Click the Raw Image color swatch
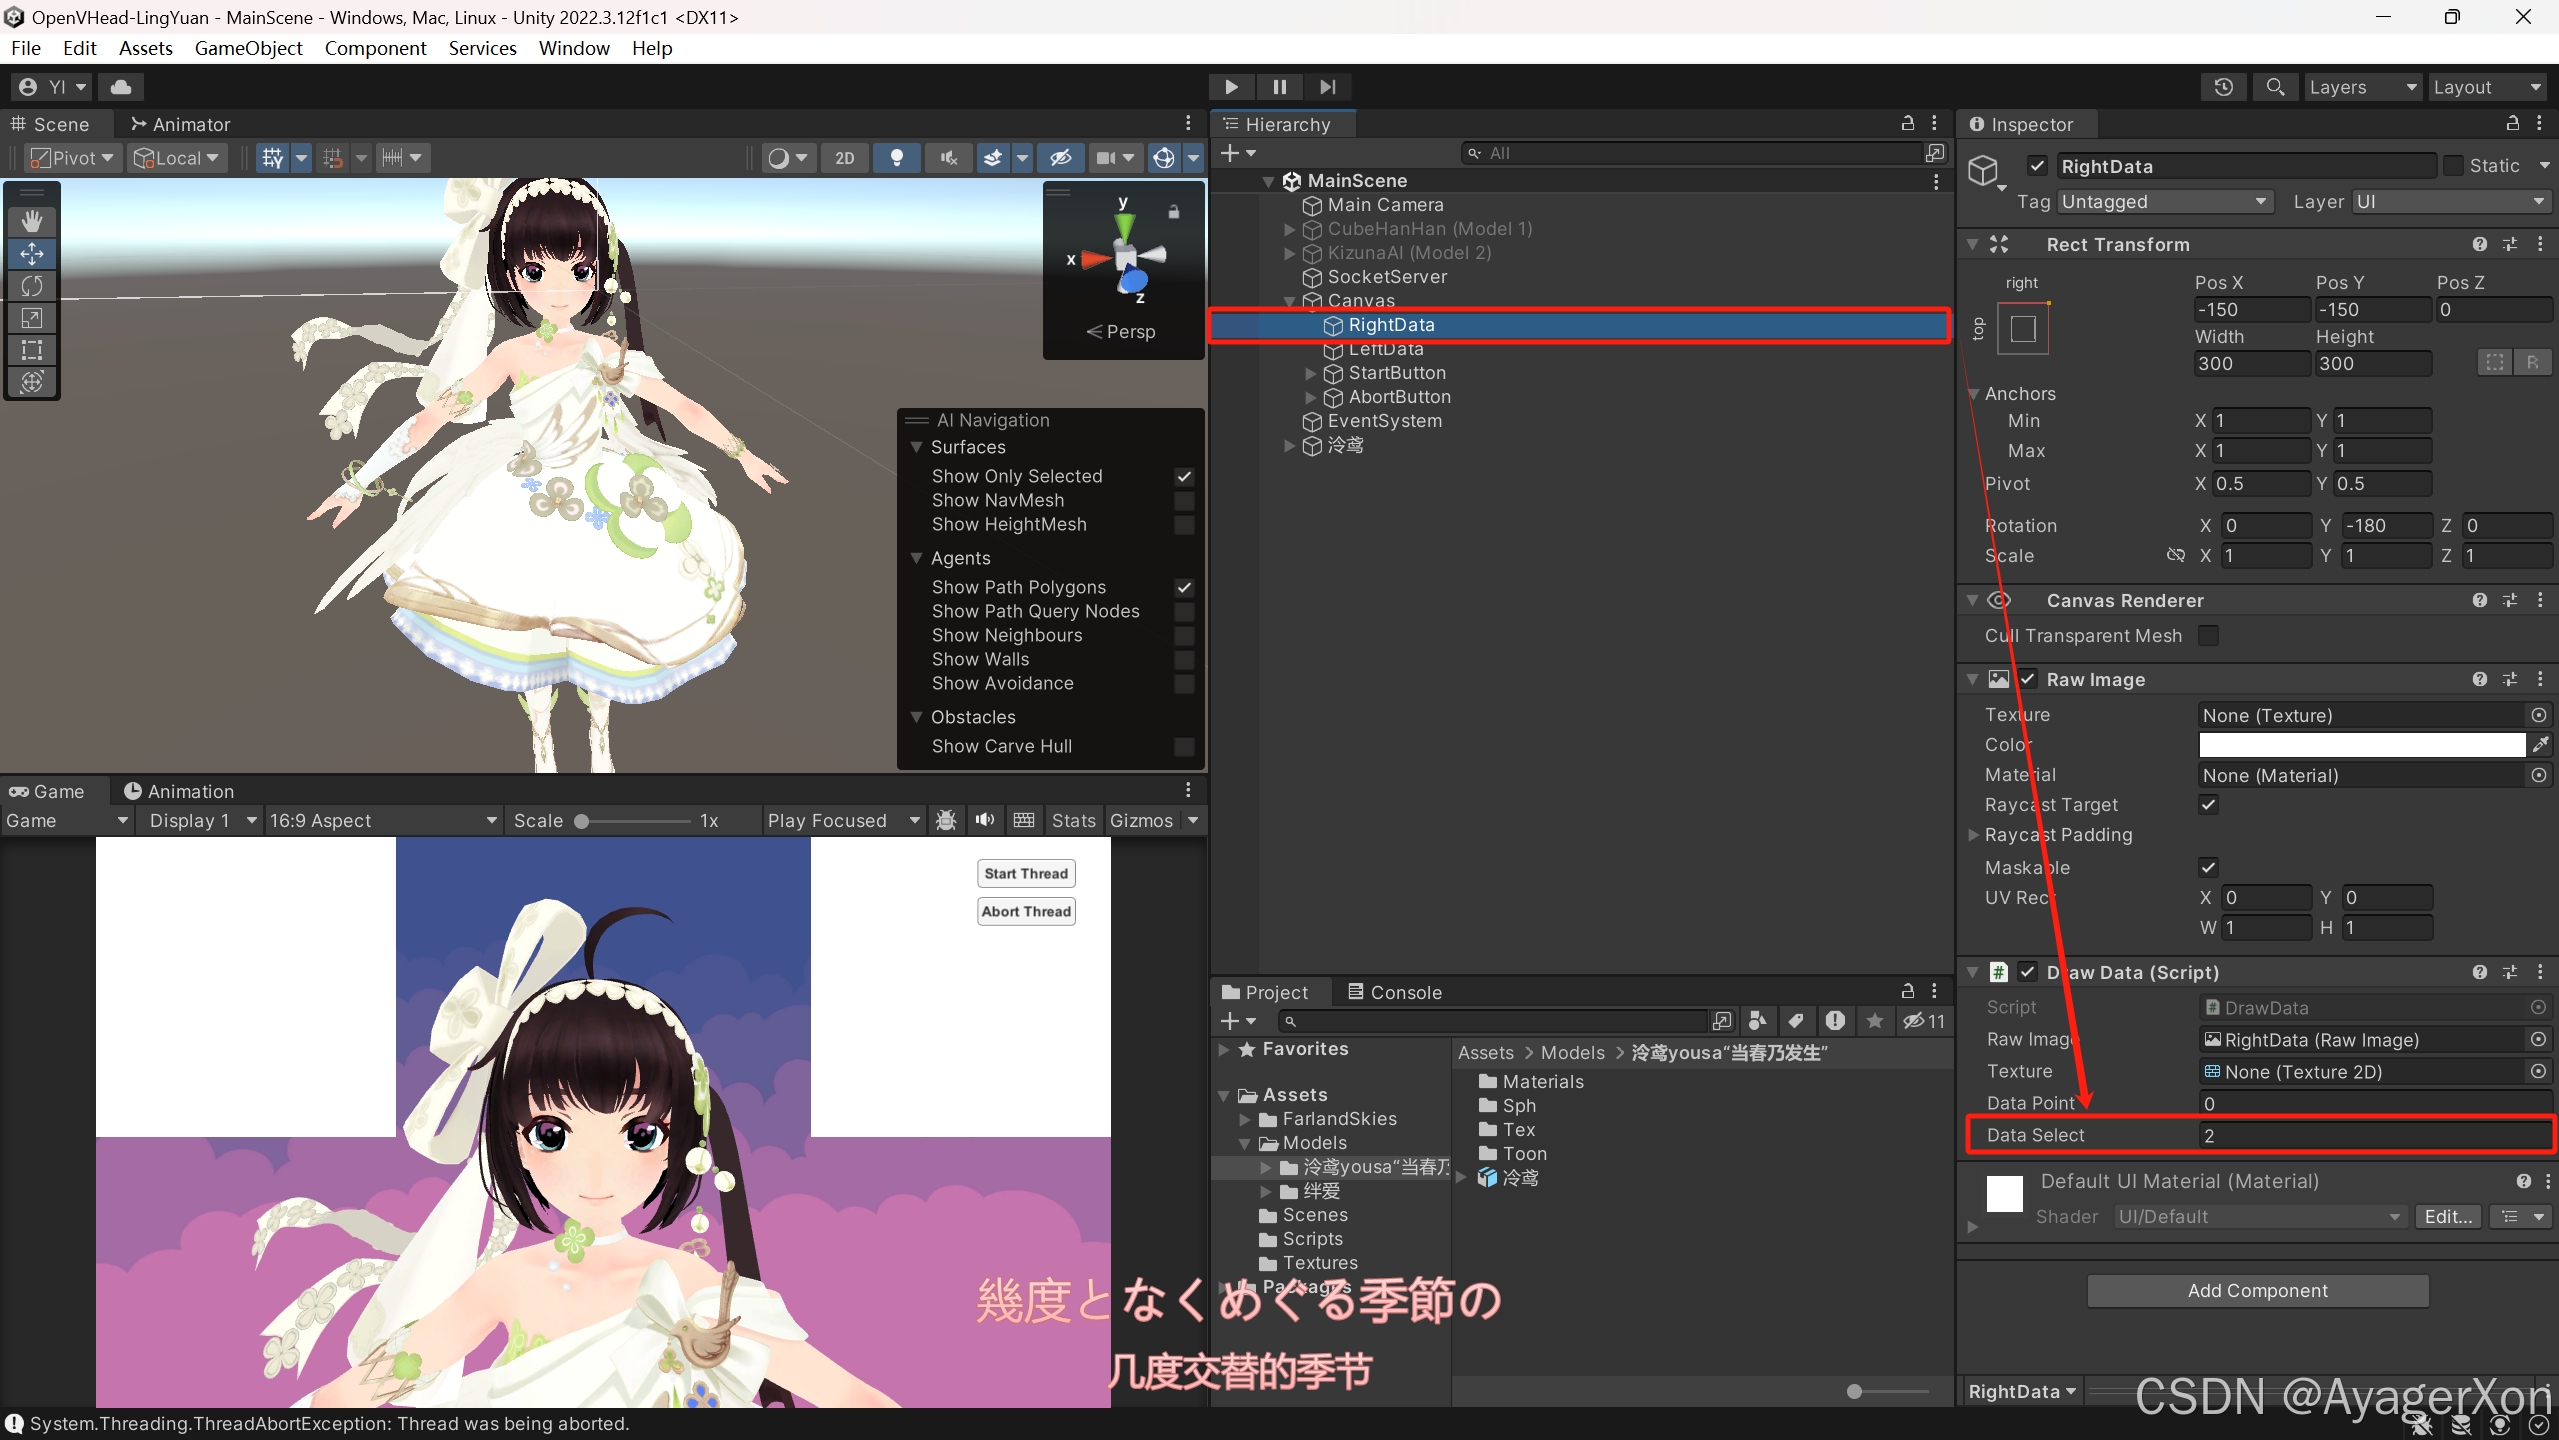2559x1440 pixels. click(x=2362, y=745)
